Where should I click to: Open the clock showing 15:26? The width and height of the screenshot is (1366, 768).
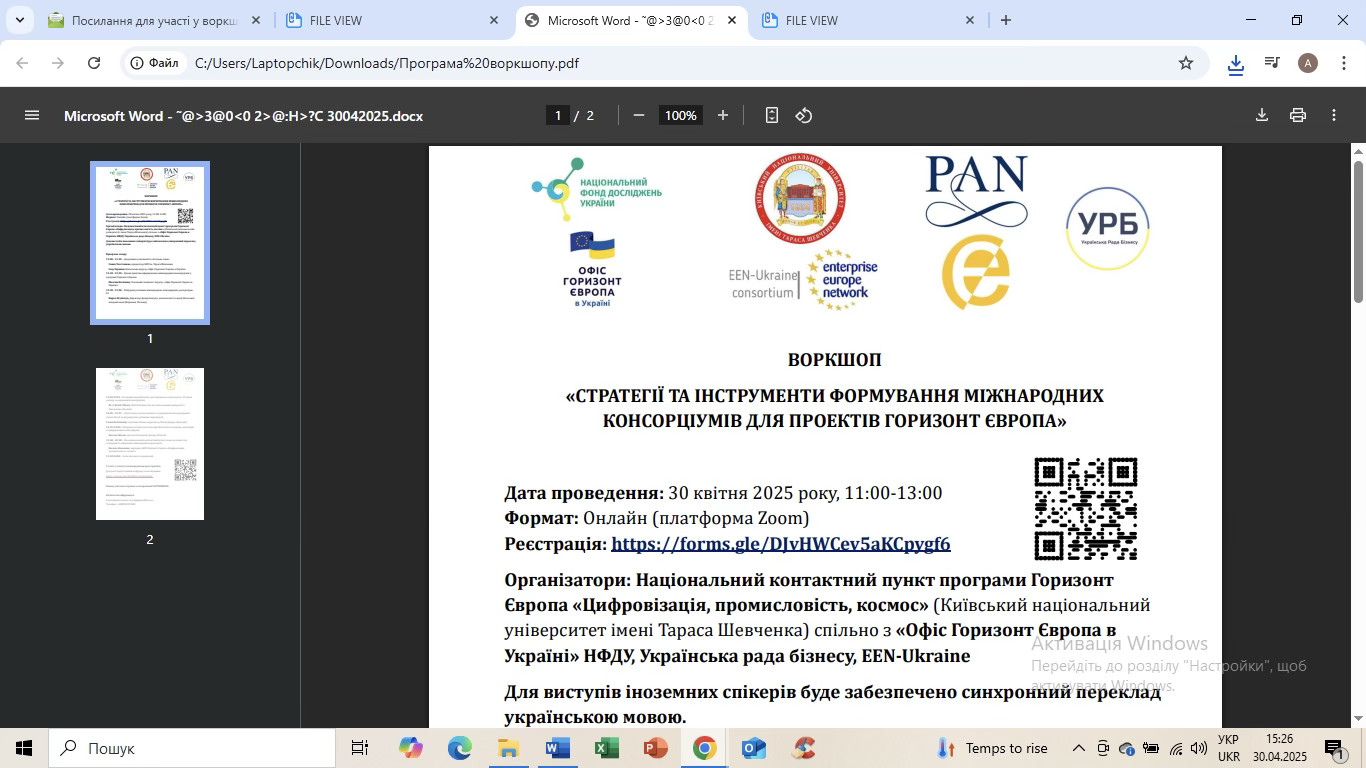point(1279,748)
